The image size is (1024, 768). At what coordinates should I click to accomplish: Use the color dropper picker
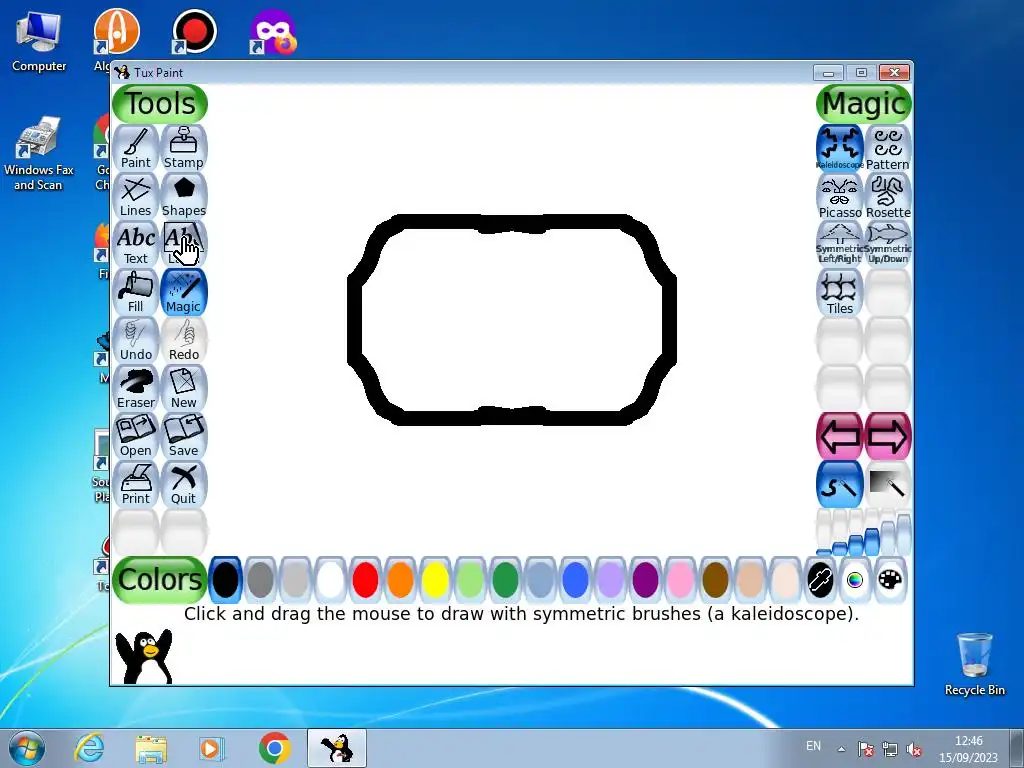[820, 580]
